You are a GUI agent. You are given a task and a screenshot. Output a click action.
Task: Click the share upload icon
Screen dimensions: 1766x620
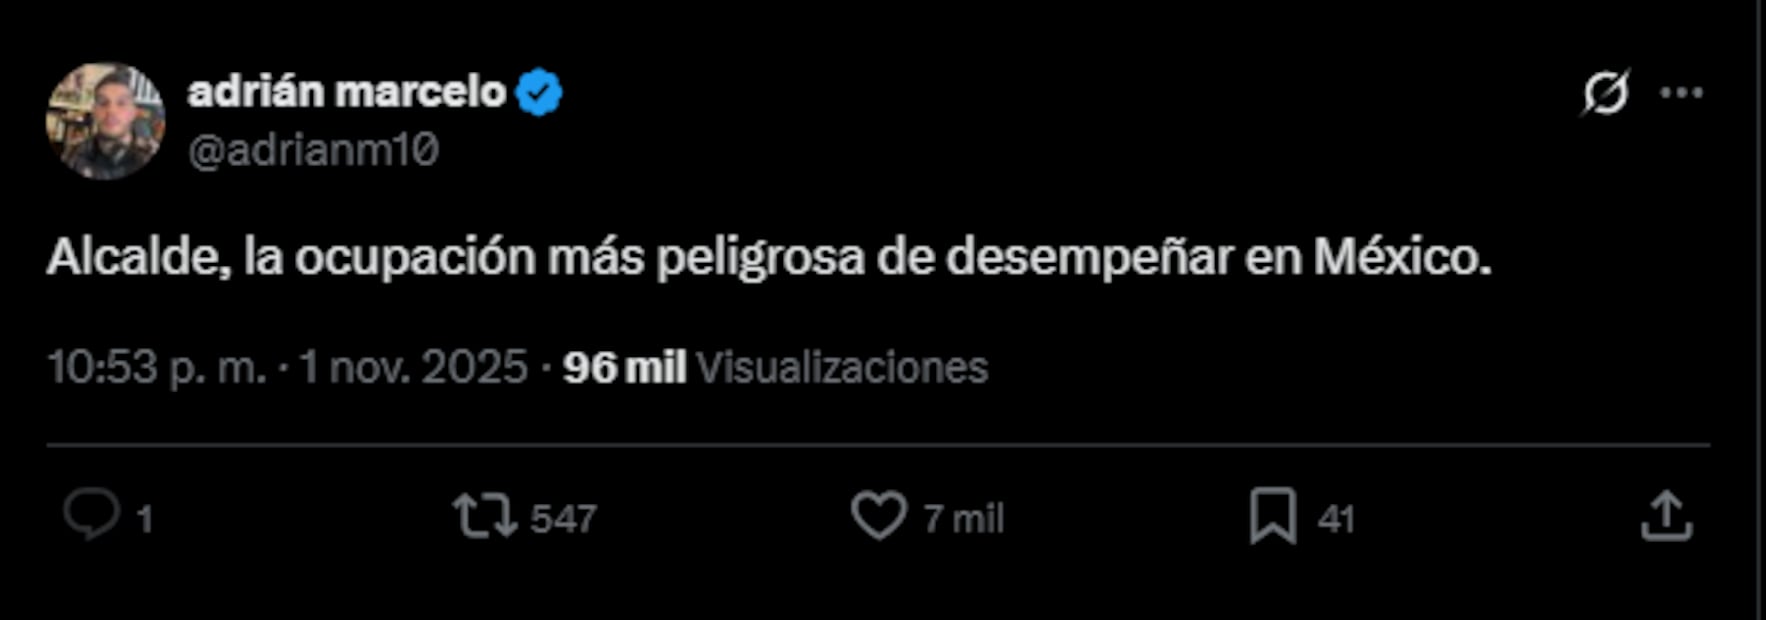1666,516
